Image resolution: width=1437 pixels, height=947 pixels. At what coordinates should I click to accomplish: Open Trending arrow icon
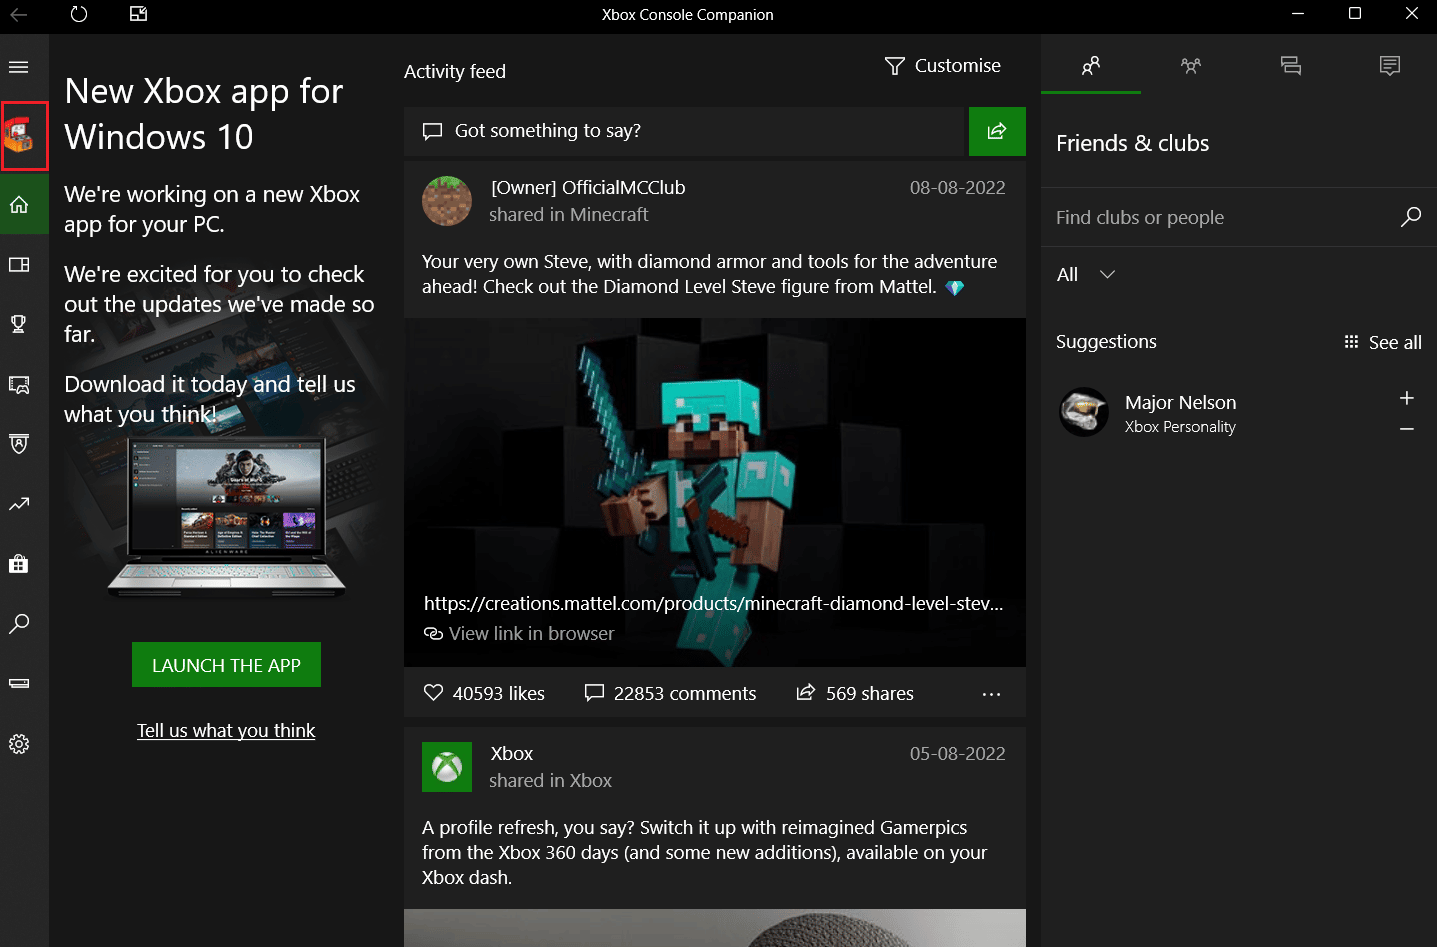click(x=19, y=504)
